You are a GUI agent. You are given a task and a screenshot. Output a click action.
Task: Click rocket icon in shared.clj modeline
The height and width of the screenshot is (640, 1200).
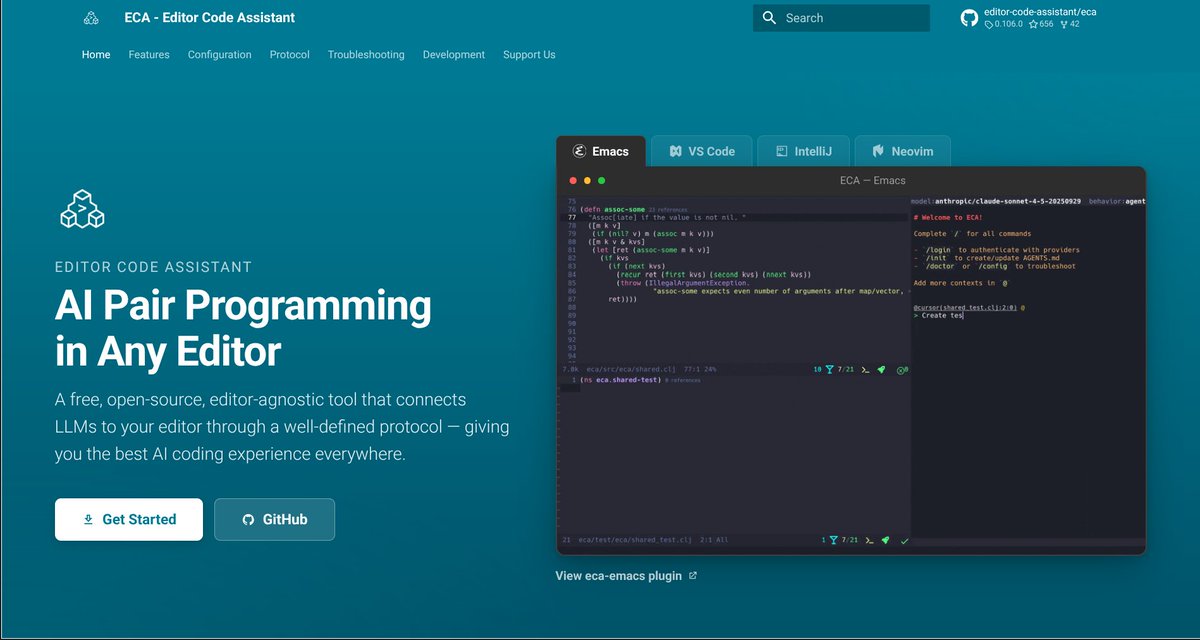point(882,369)
